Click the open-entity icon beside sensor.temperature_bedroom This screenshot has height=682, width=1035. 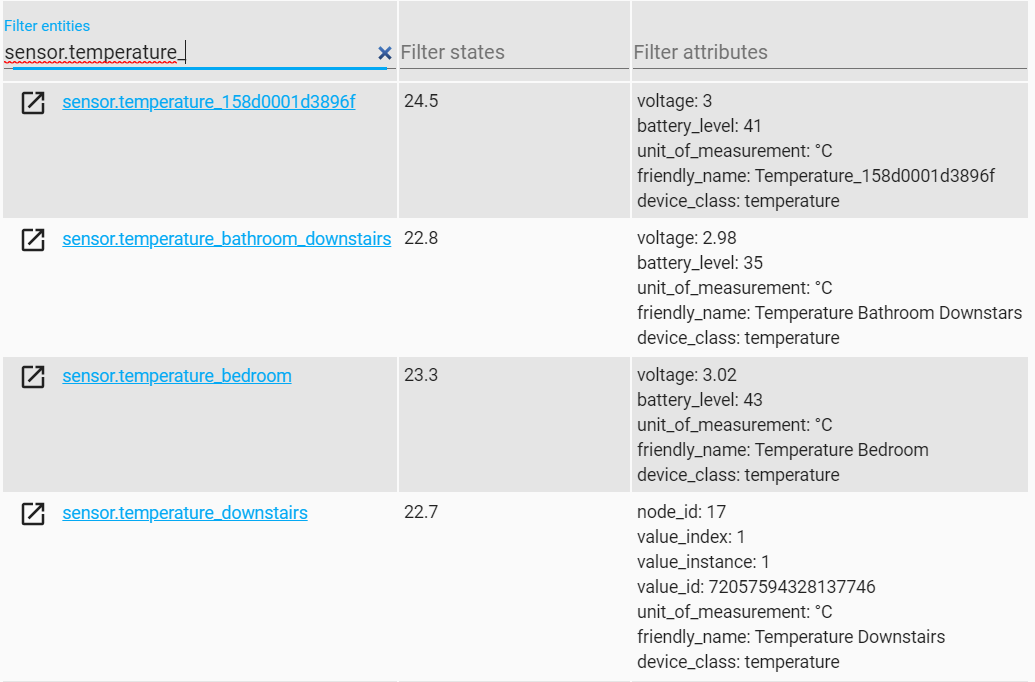pos(34,377)
